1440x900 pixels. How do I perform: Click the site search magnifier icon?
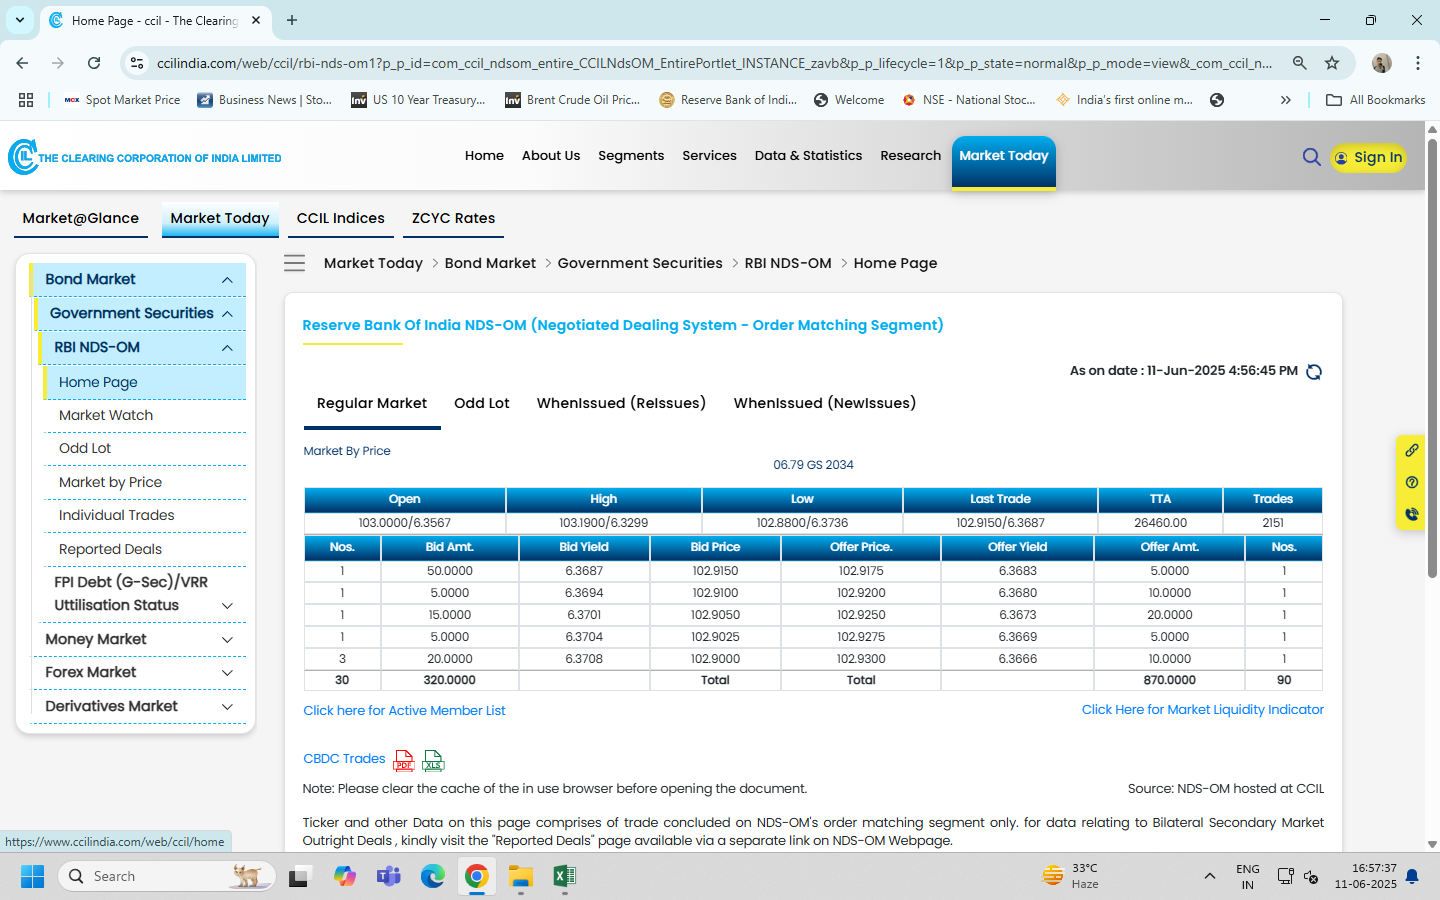[1311, 157]
